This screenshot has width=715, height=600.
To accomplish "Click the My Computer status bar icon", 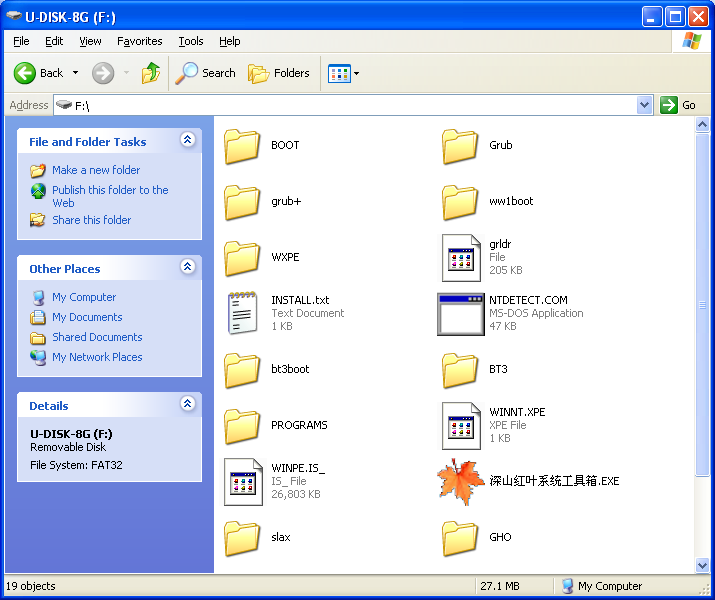I will coord(568,586).
